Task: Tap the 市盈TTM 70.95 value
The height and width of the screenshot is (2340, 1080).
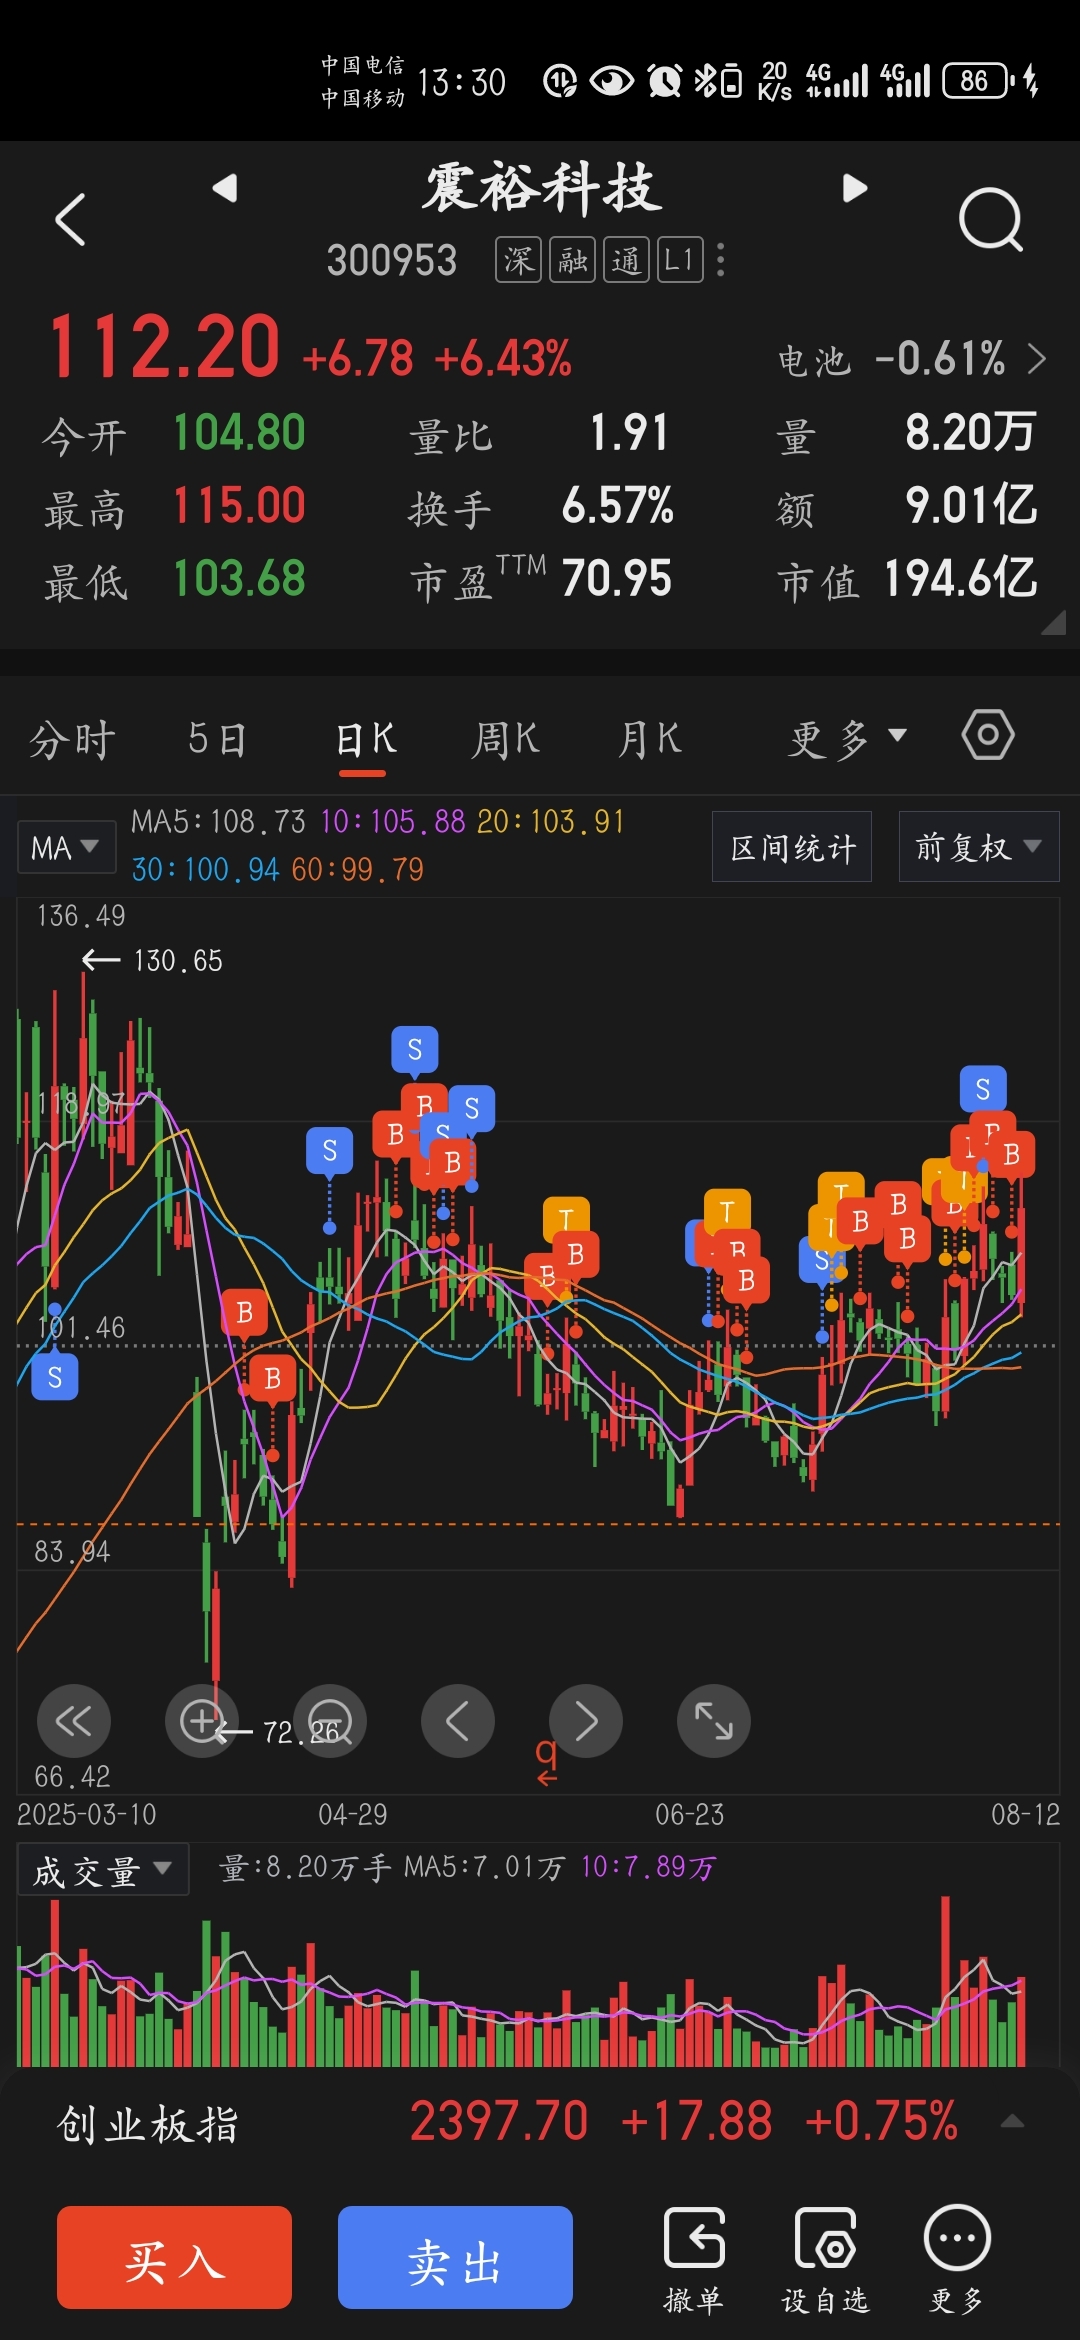Action: [616, 579]
